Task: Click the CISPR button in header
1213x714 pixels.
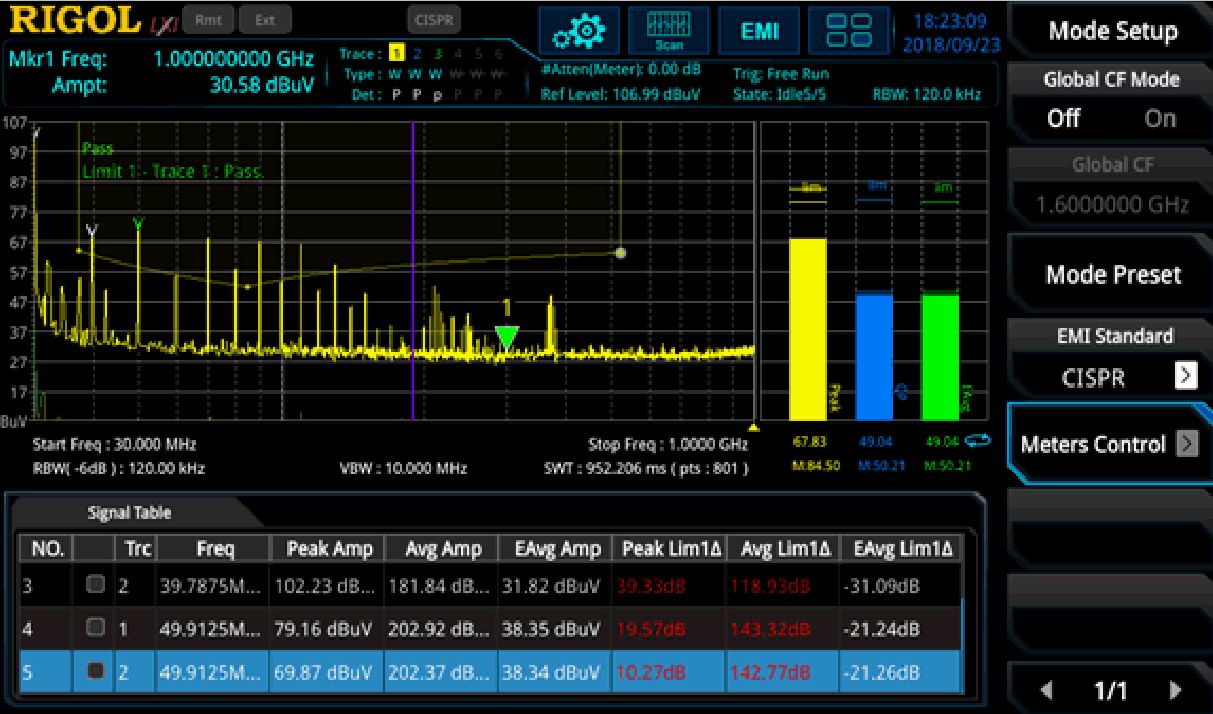Action: tap(435, 19)
